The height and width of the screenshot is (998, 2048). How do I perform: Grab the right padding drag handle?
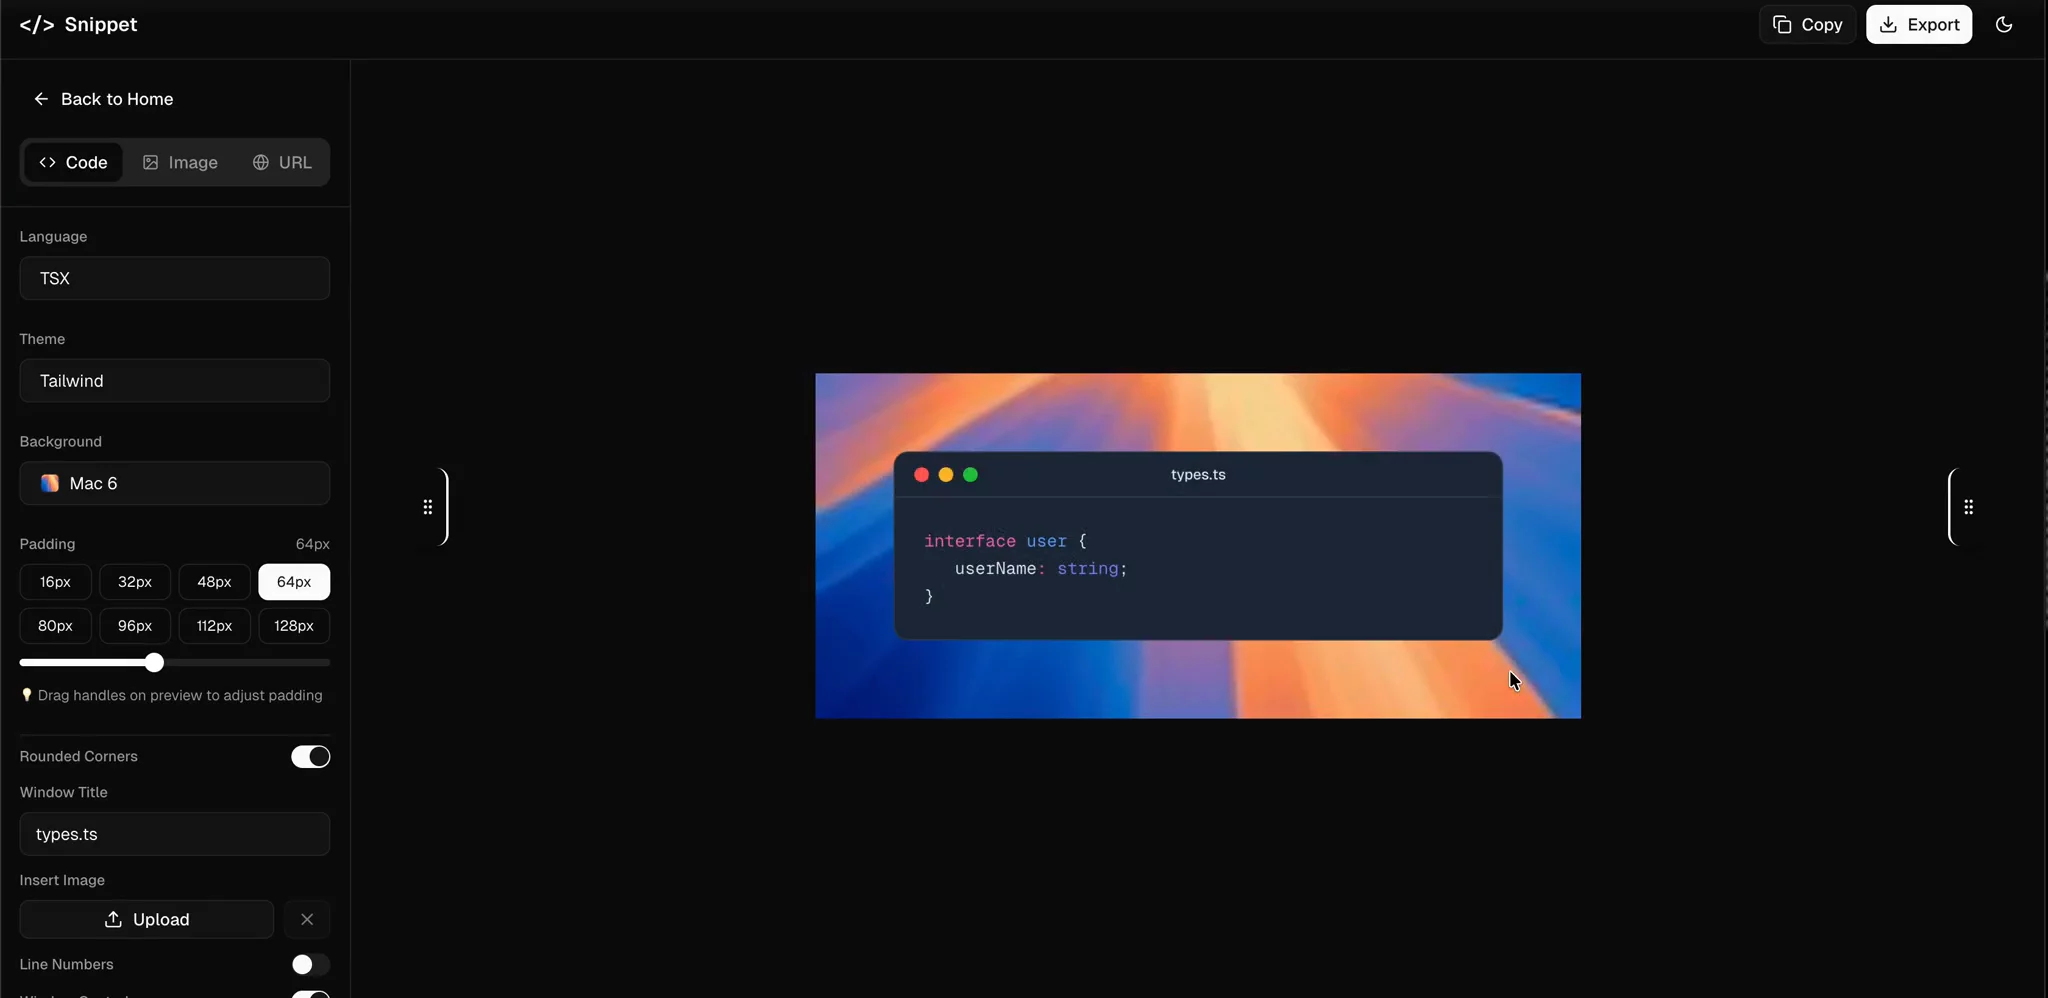[x=1967, y=507]
